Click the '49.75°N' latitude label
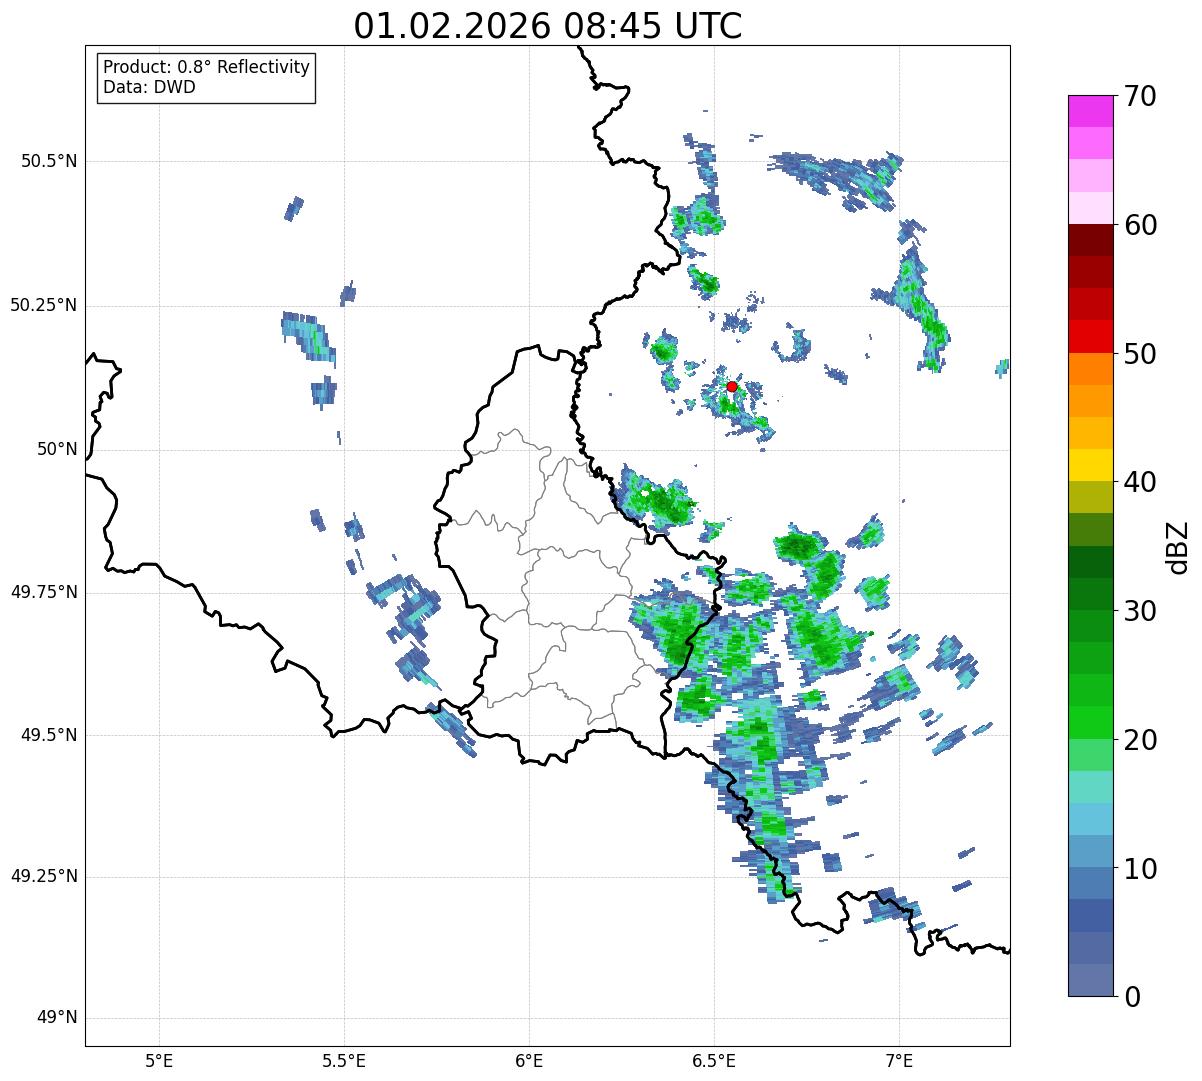Screen dimensions: 1202x1081 (x=44, y=592)
